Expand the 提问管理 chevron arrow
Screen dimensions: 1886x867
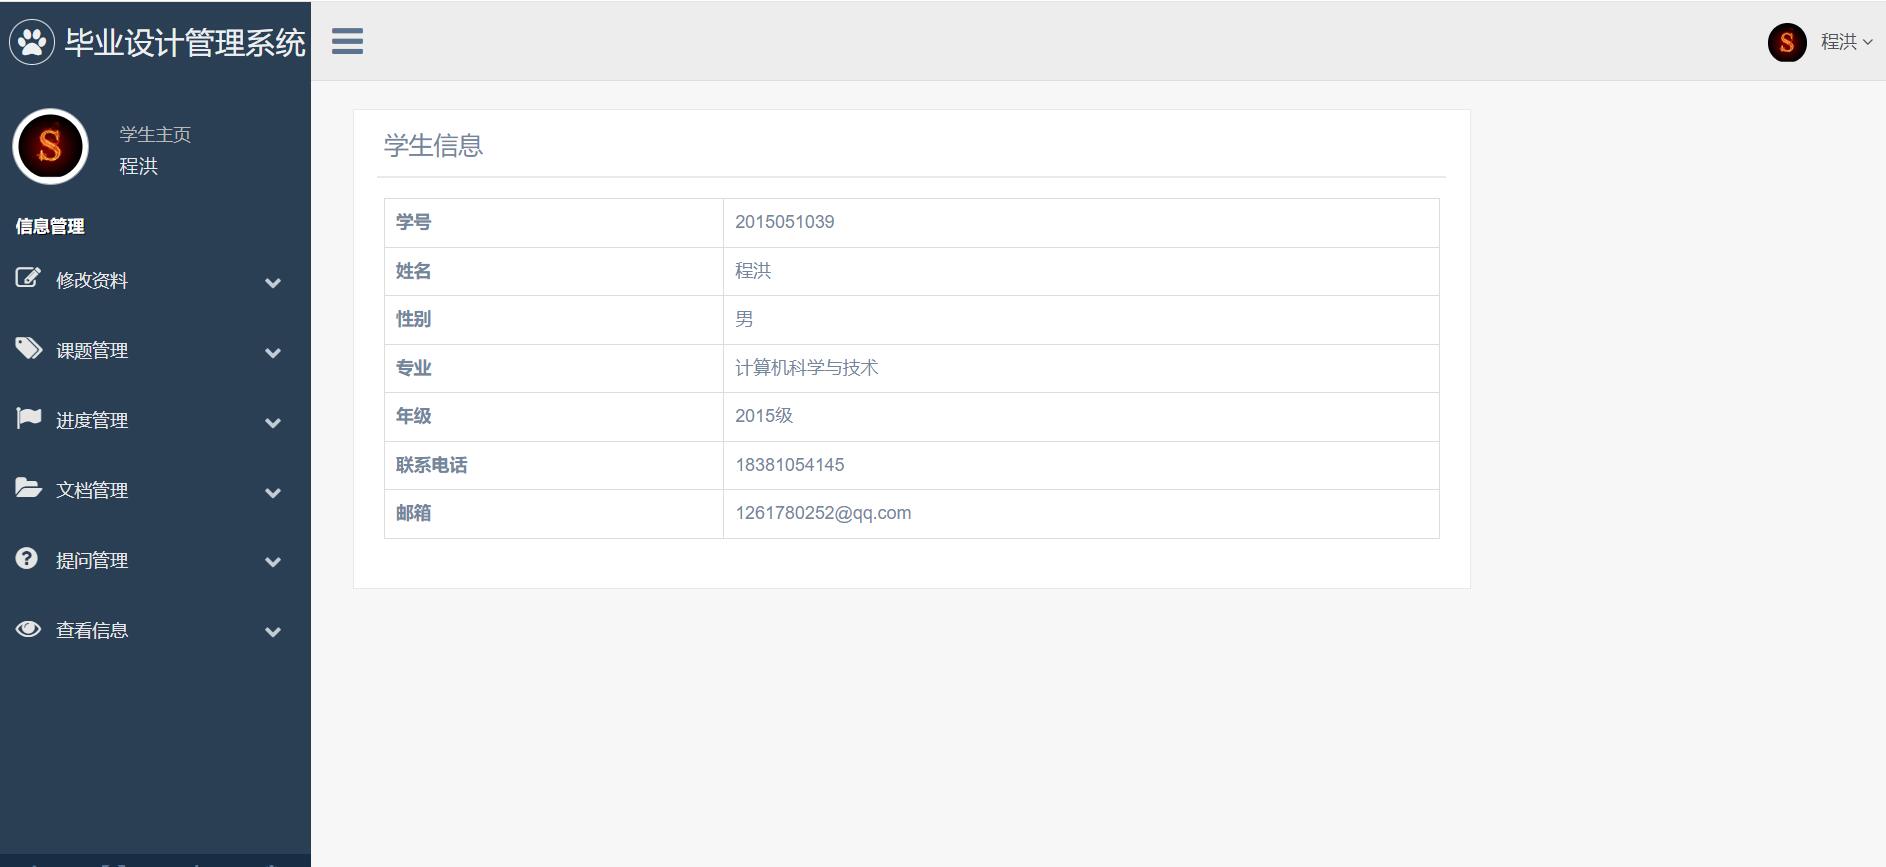tap(273, 562)
